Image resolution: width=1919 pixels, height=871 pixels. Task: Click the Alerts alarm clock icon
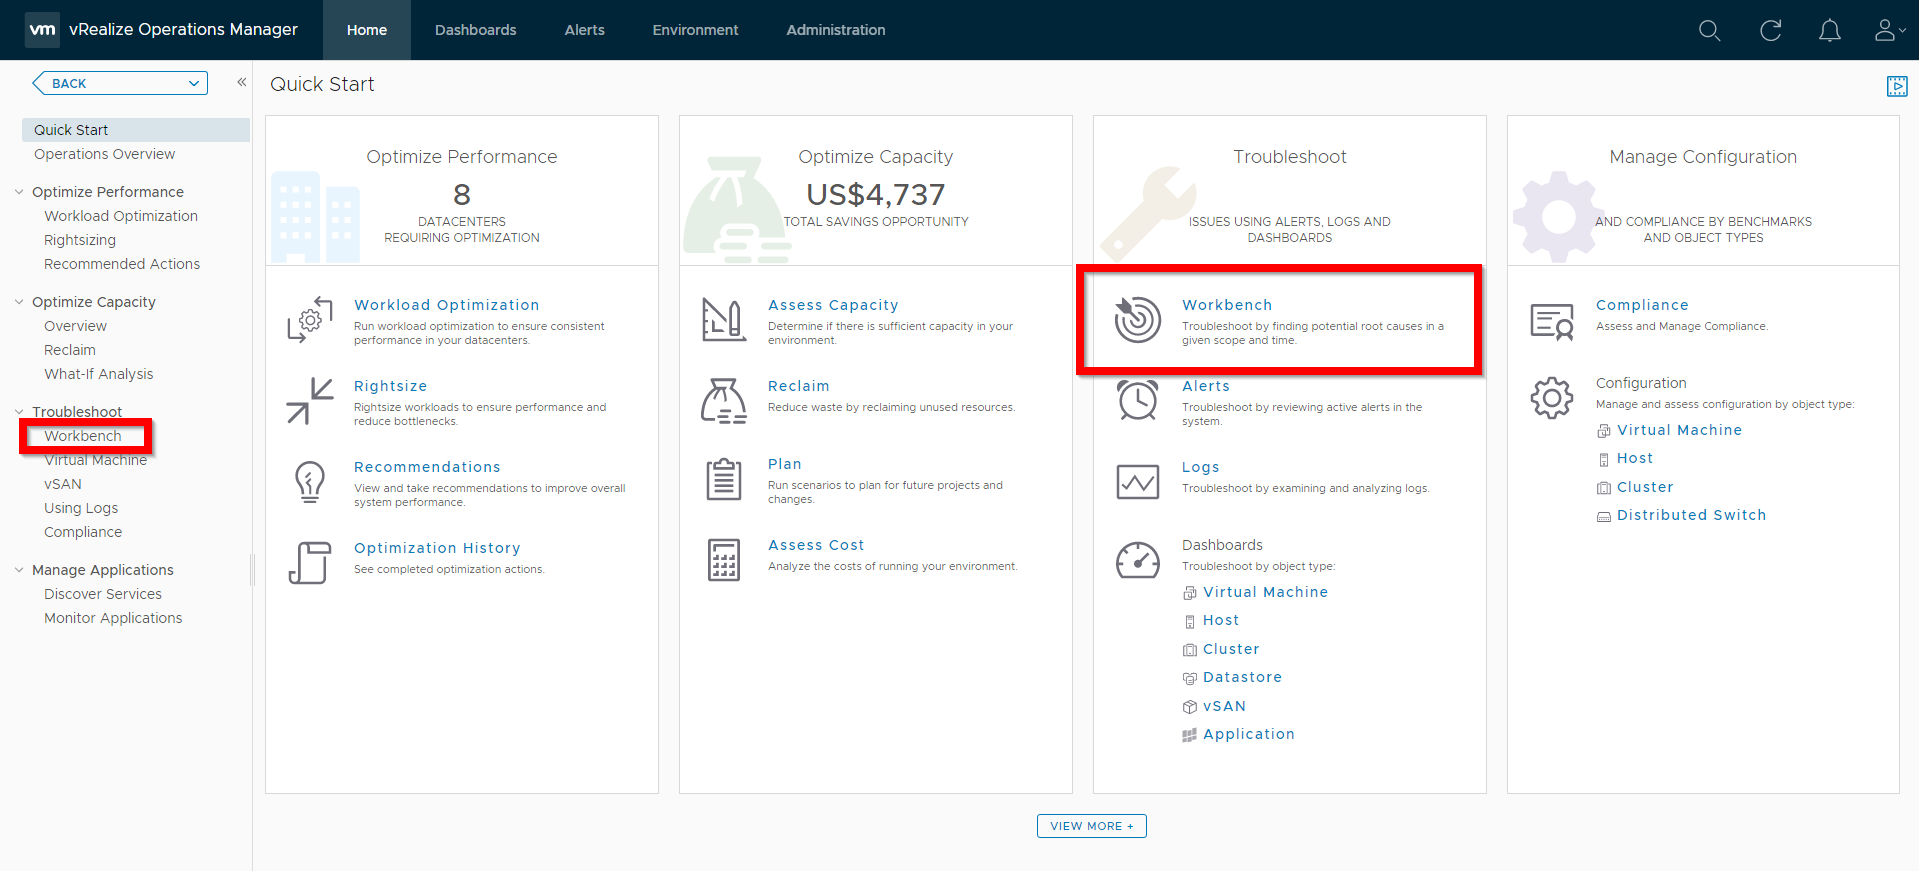[1138, 400]
